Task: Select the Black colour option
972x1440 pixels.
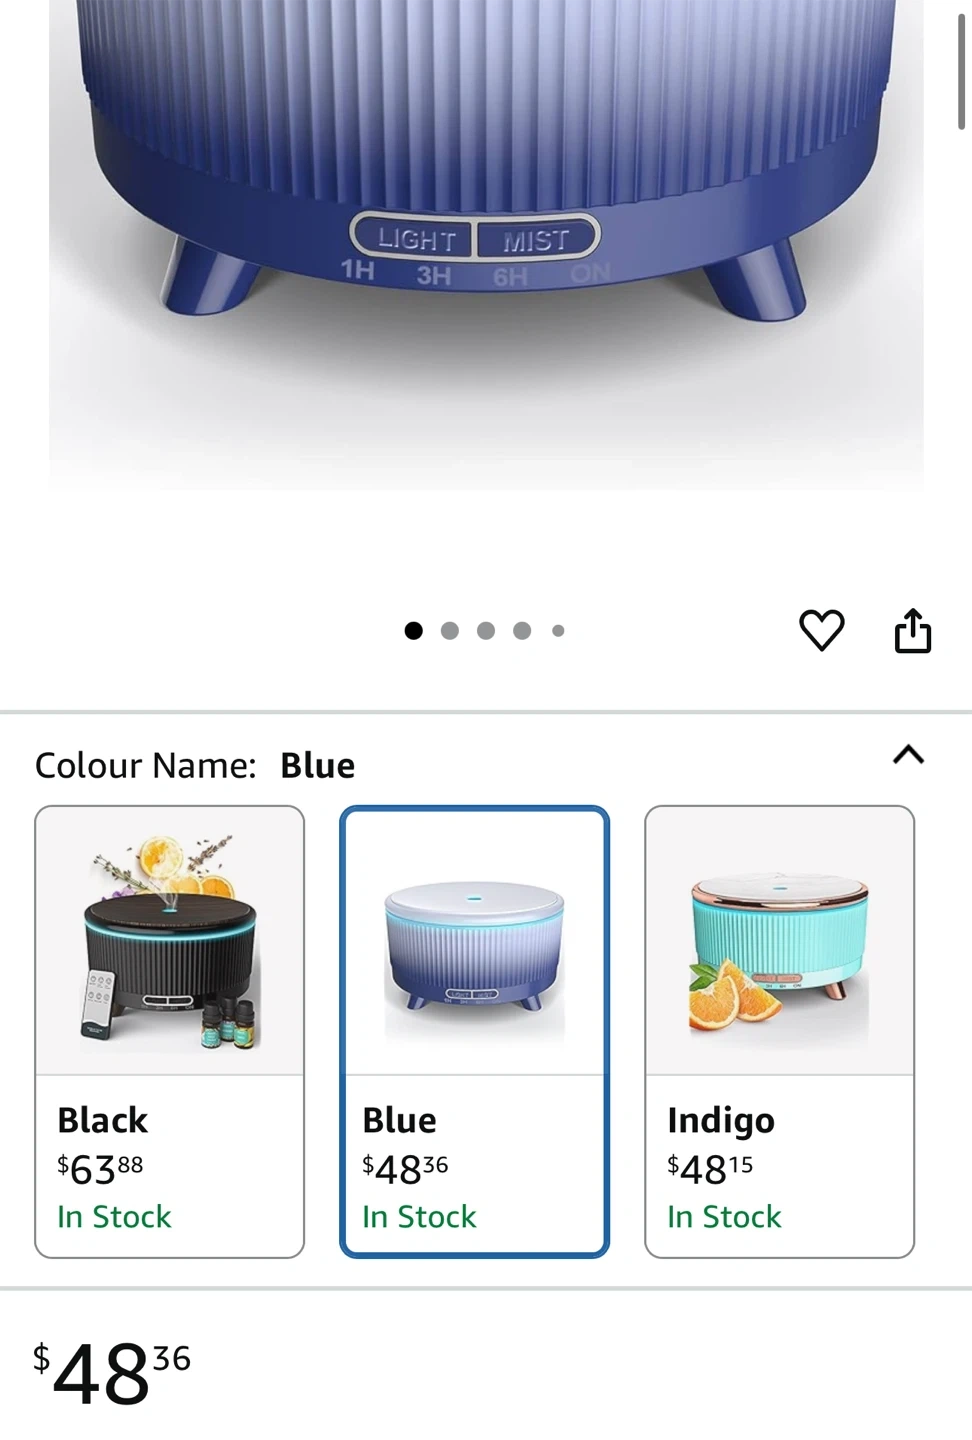Action: click(x=169, y=1031)
